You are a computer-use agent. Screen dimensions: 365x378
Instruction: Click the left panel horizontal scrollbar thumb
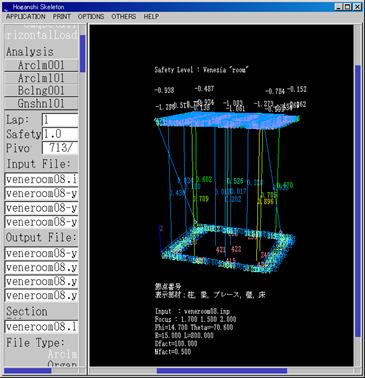click(x=28, y=371)
